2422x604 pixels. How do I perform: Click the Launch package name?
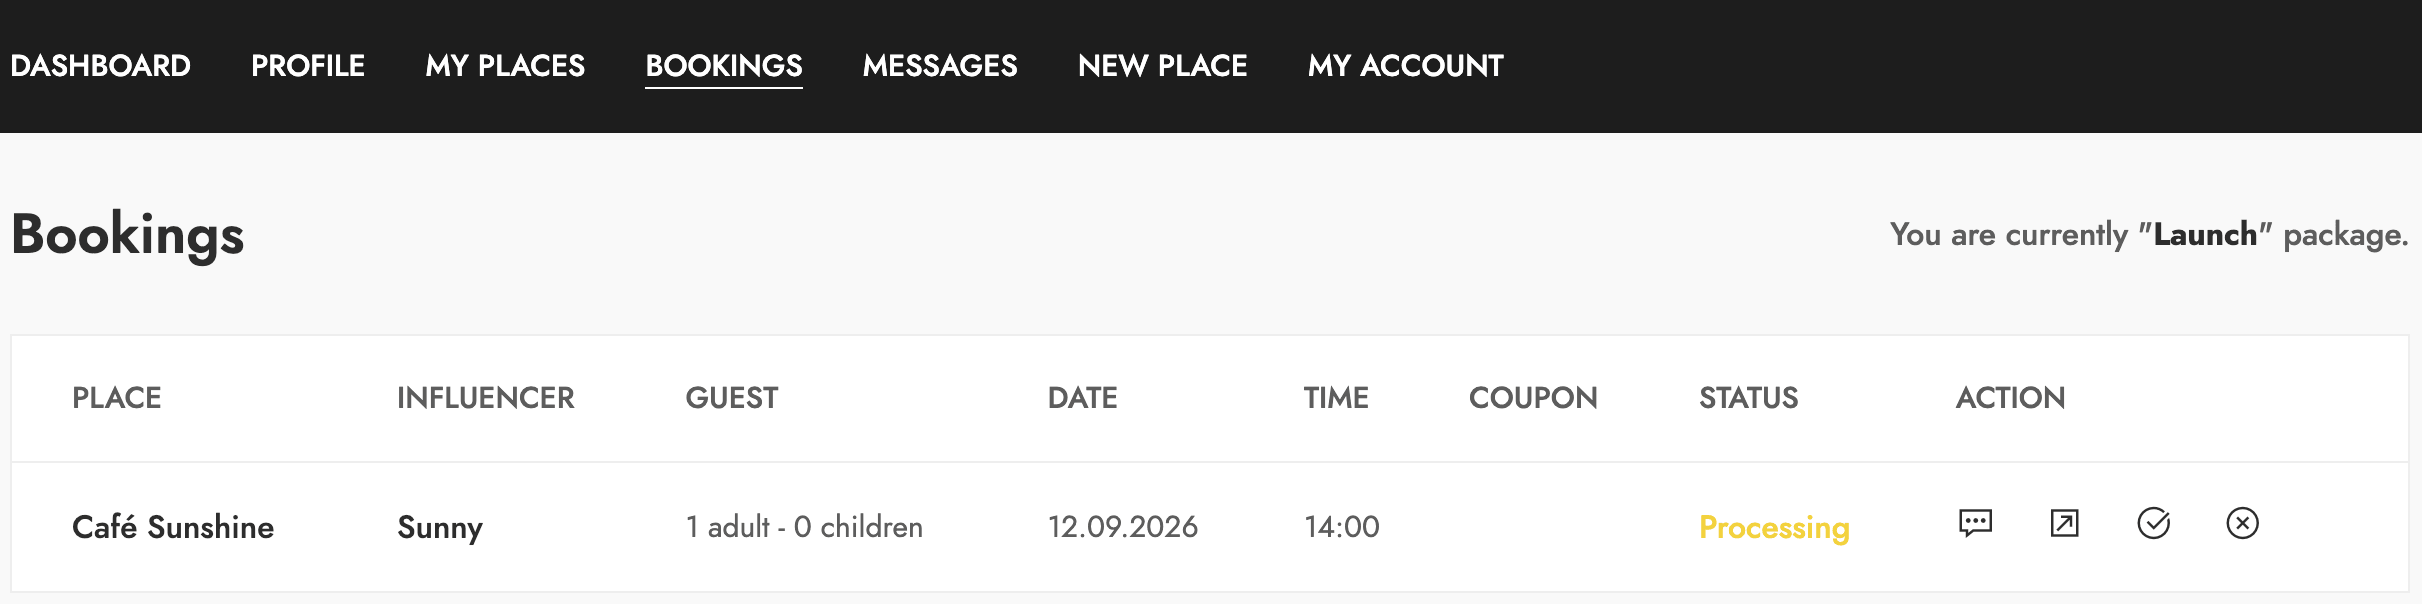tap(2205, 234)
